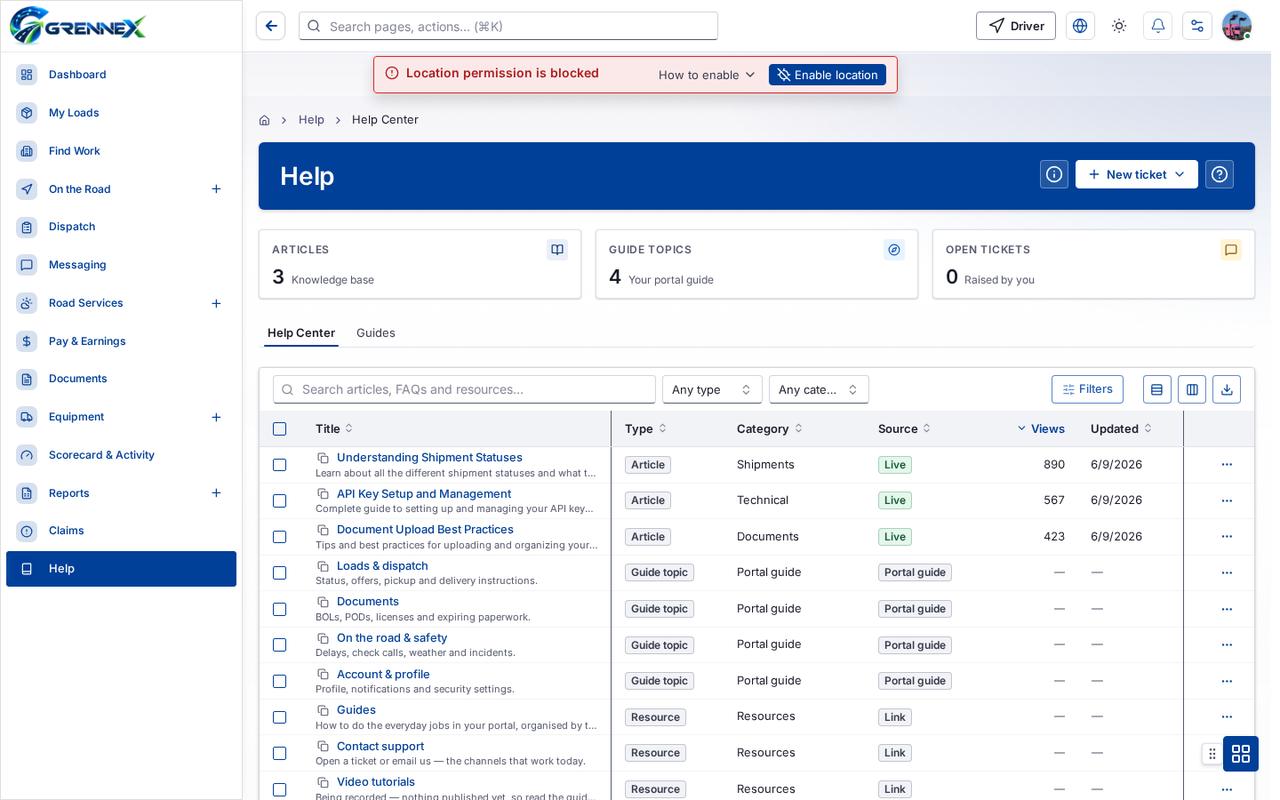Expand Road Services sidebar section
The height and width of the screenshot is (800, 1280).
(x=216, y=303)
